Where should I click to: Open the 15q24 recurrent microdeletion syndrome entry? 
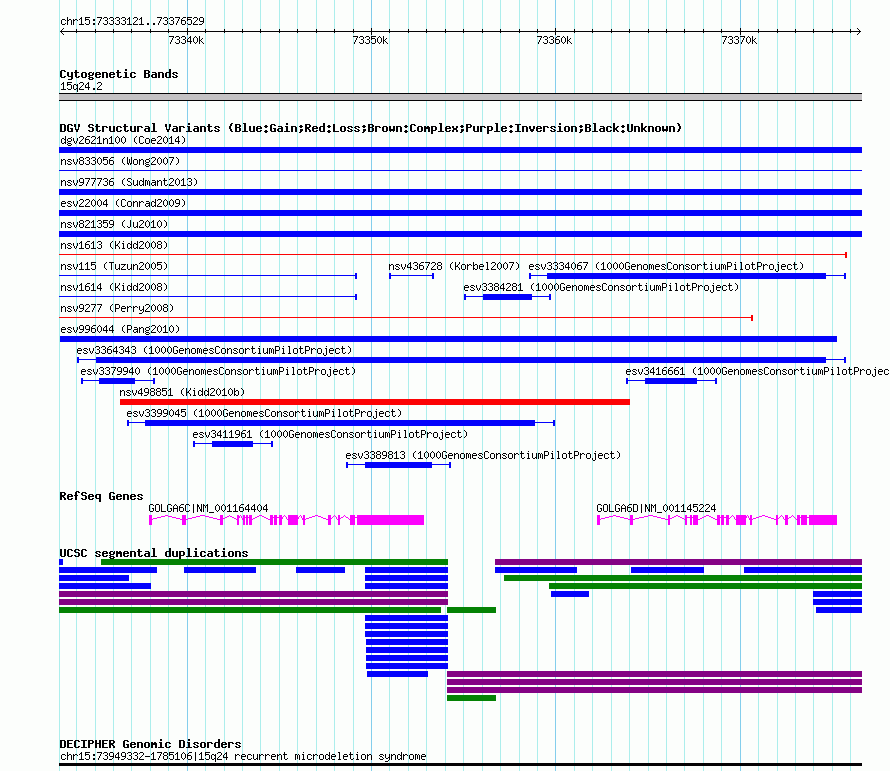tap(243, 756)
